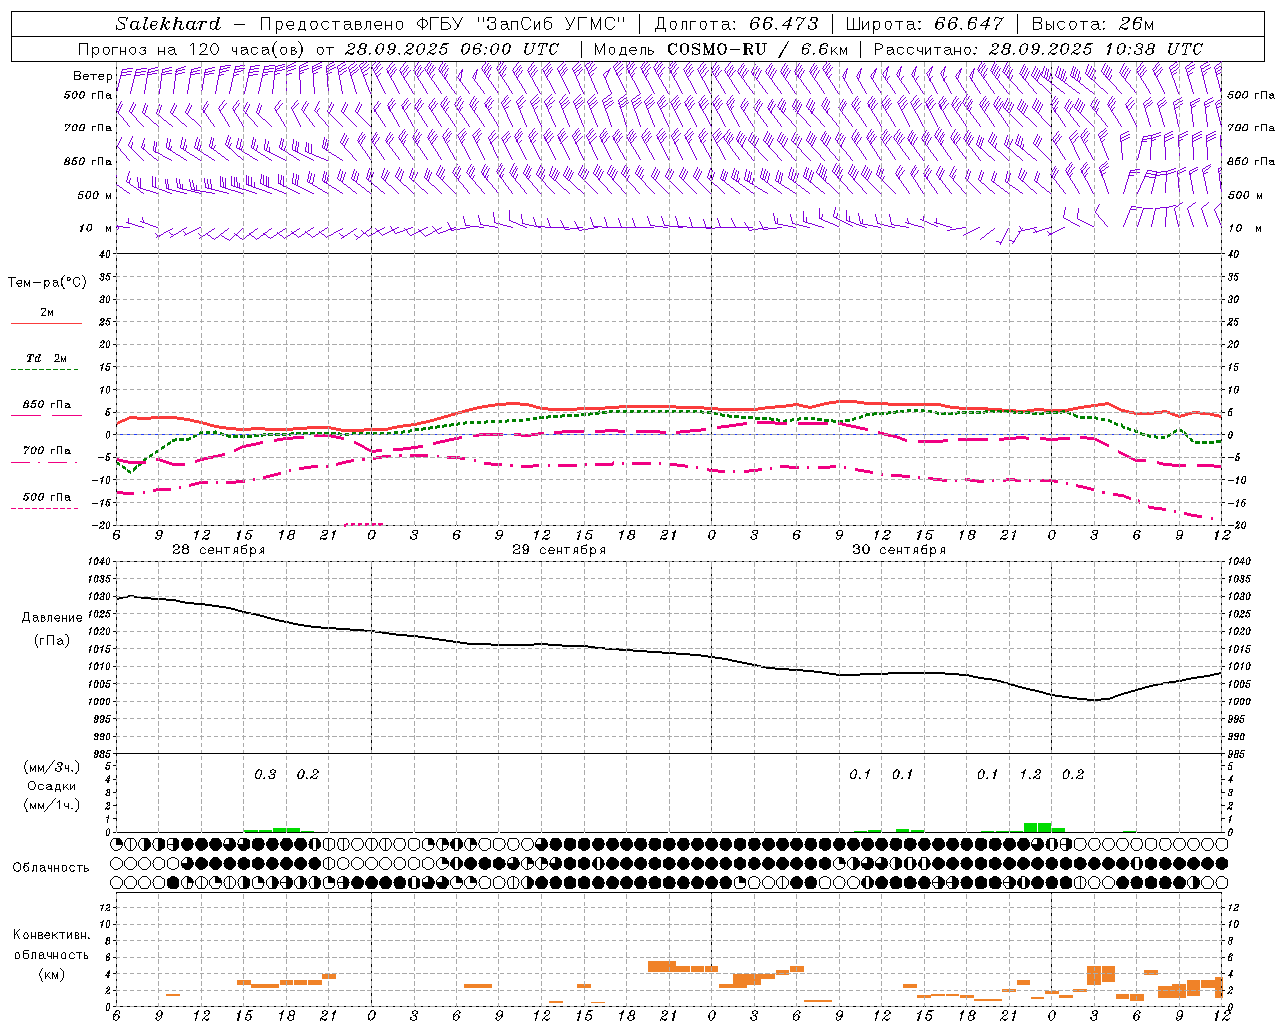Click the '28 сентября' date label

coord(218,550)
